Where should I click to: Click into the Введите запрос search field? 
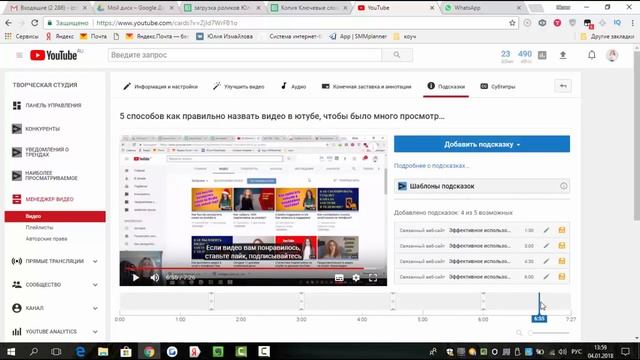coord(245,55)
